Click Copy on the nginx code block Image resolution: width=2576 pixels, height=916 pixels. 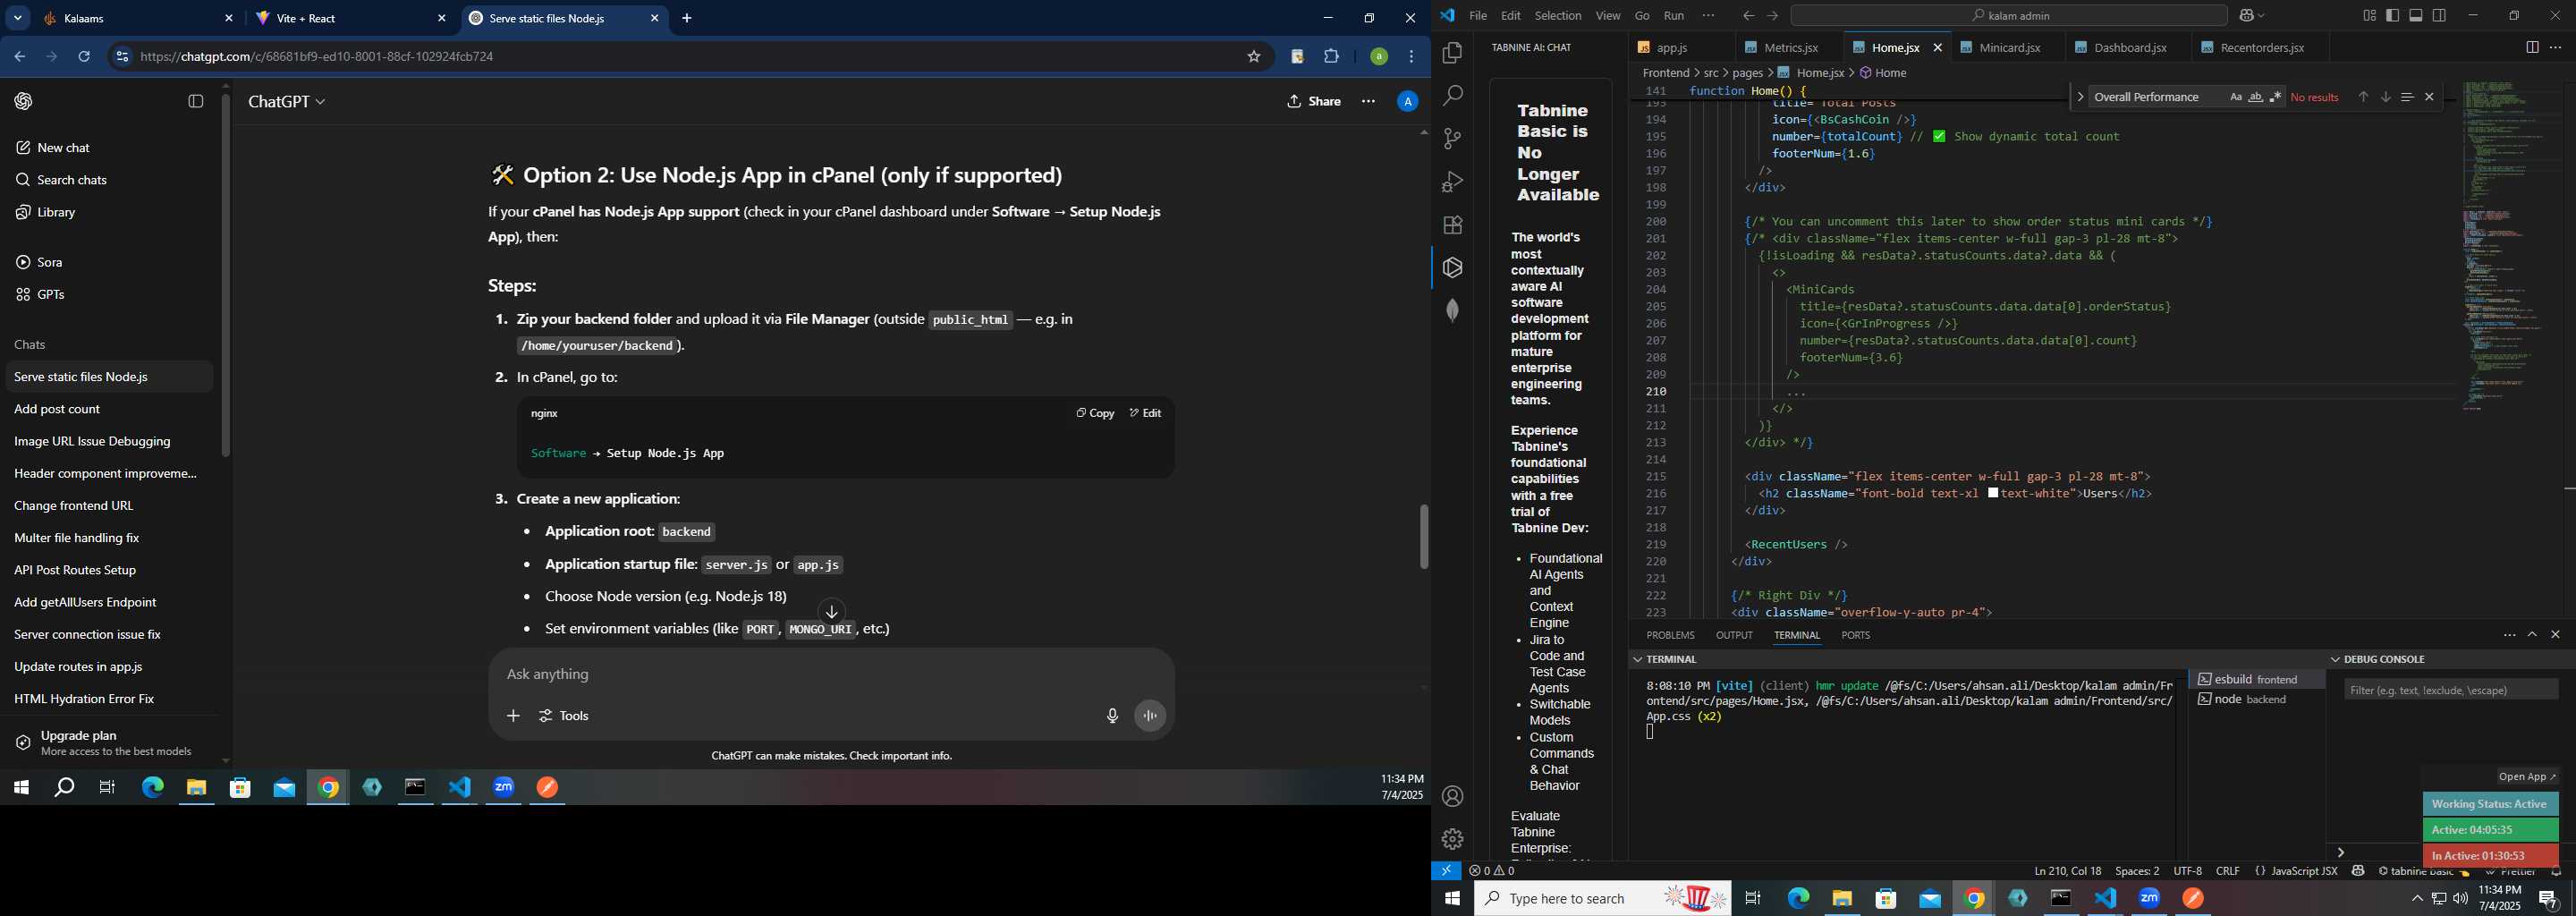tap(1095, 413)
